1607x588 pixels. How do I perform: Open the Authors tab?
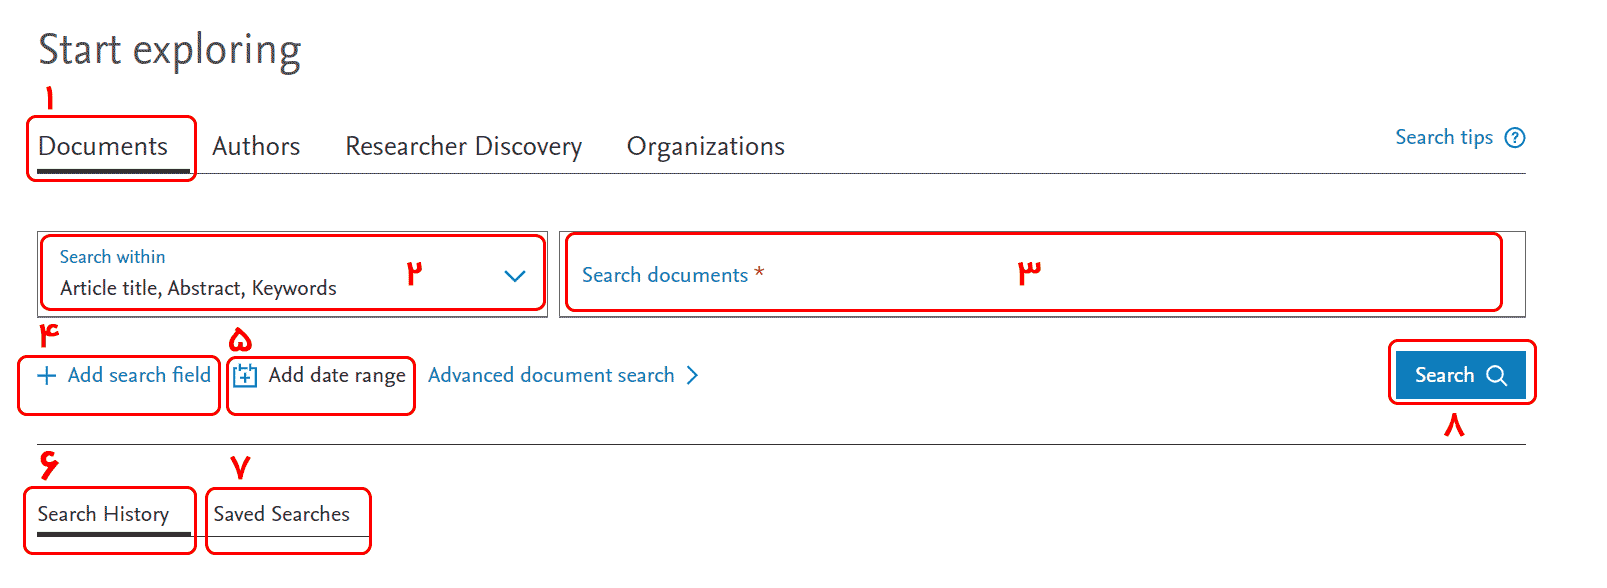[x=256, y=147]
